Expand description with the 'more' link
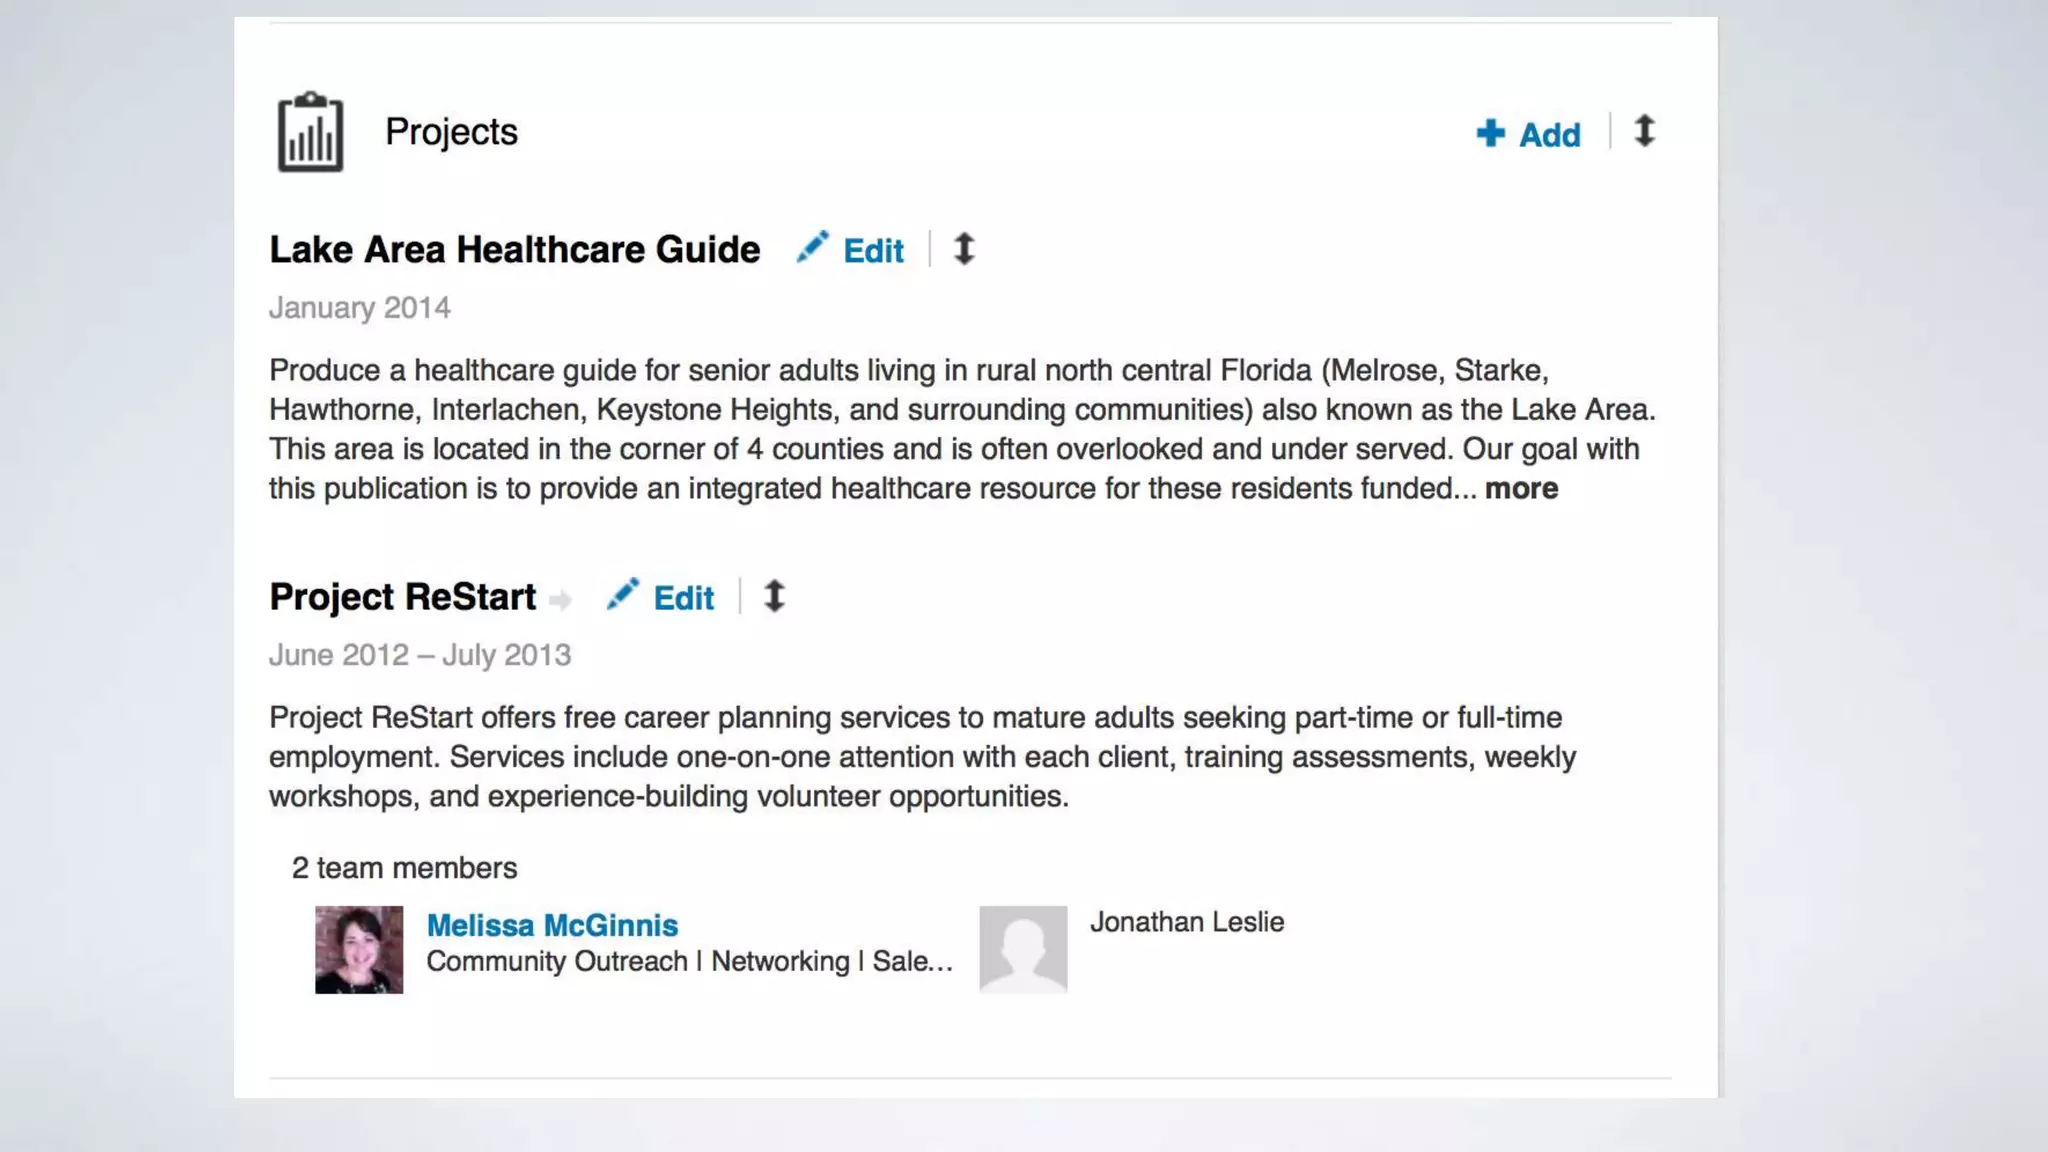Screen dimensions: 2048x1152 (x=1521, y=489)
